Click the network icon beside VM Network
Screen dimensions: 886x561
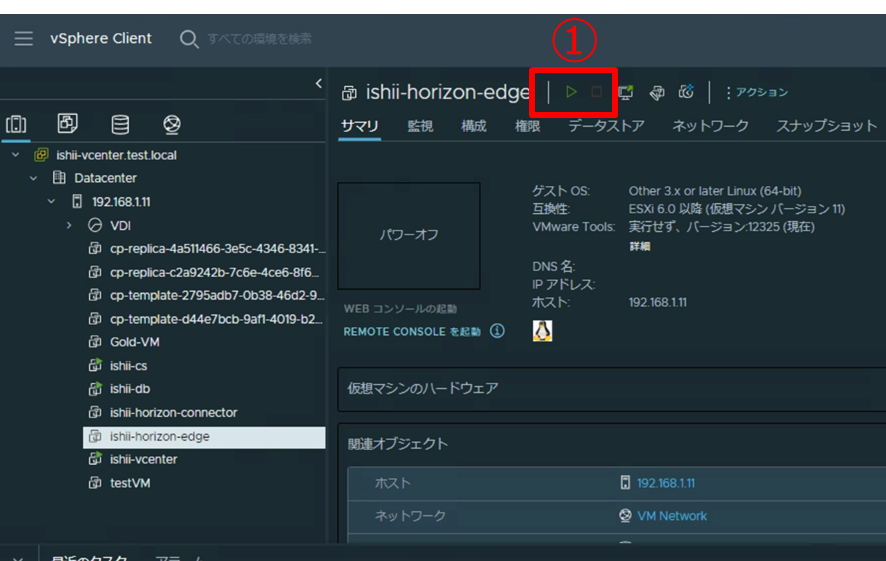tap(625, 515)
